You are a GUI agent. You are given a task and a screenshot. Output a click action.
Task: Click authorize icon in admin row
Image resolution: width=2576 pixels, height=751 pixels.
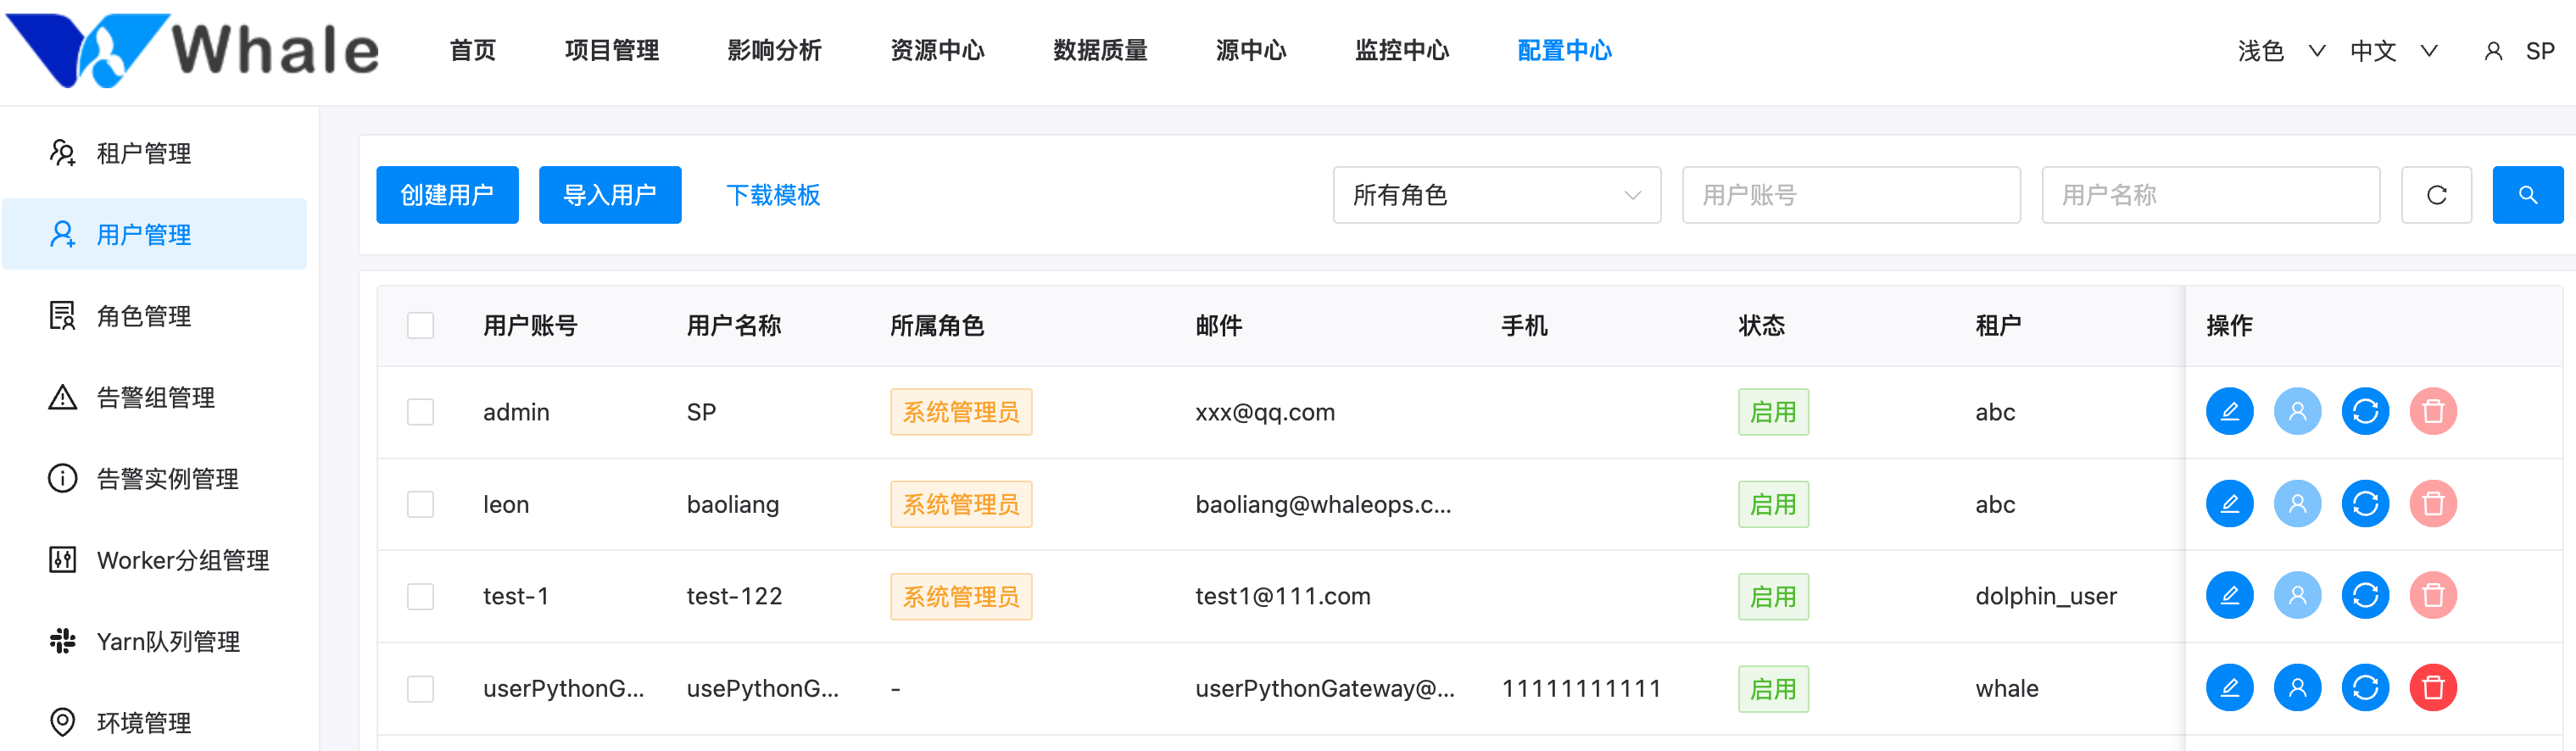[x=2297, y=411]
